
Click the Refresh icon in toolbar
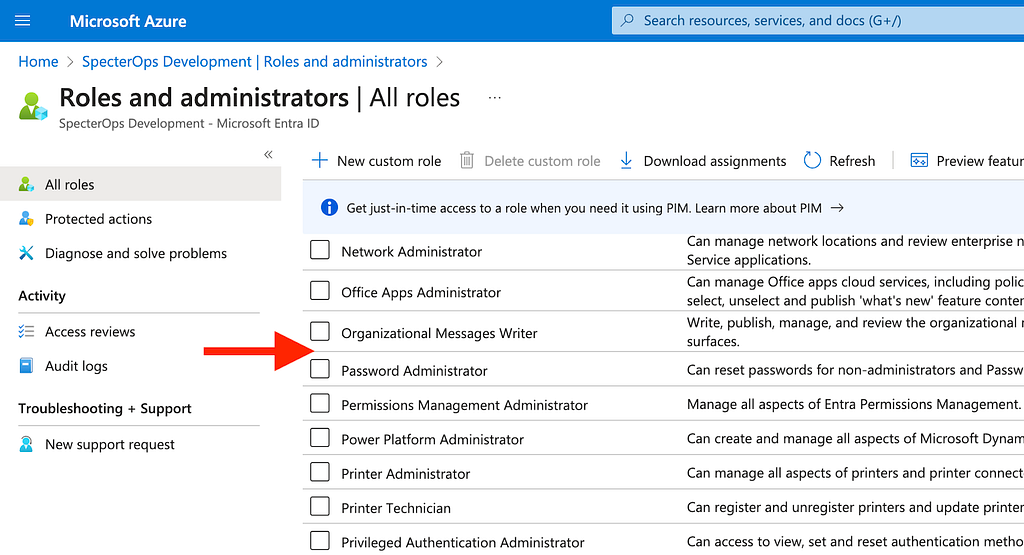pos(812,160)
